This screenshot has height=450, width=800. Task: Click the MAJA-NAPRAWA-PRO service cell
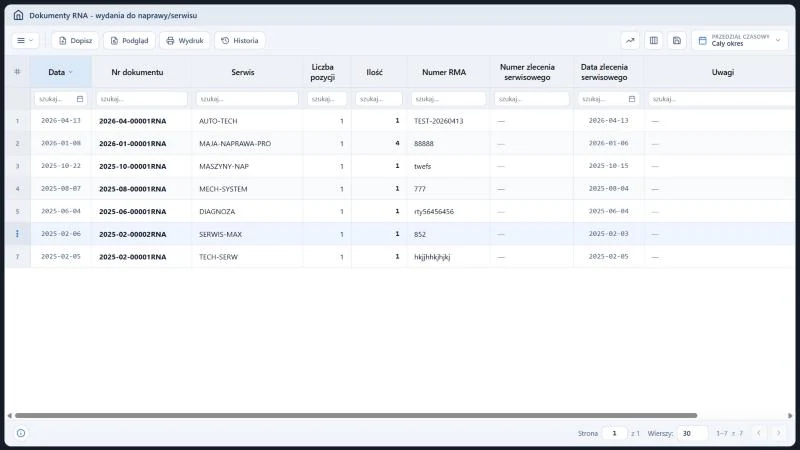click(x=235, y=143)
